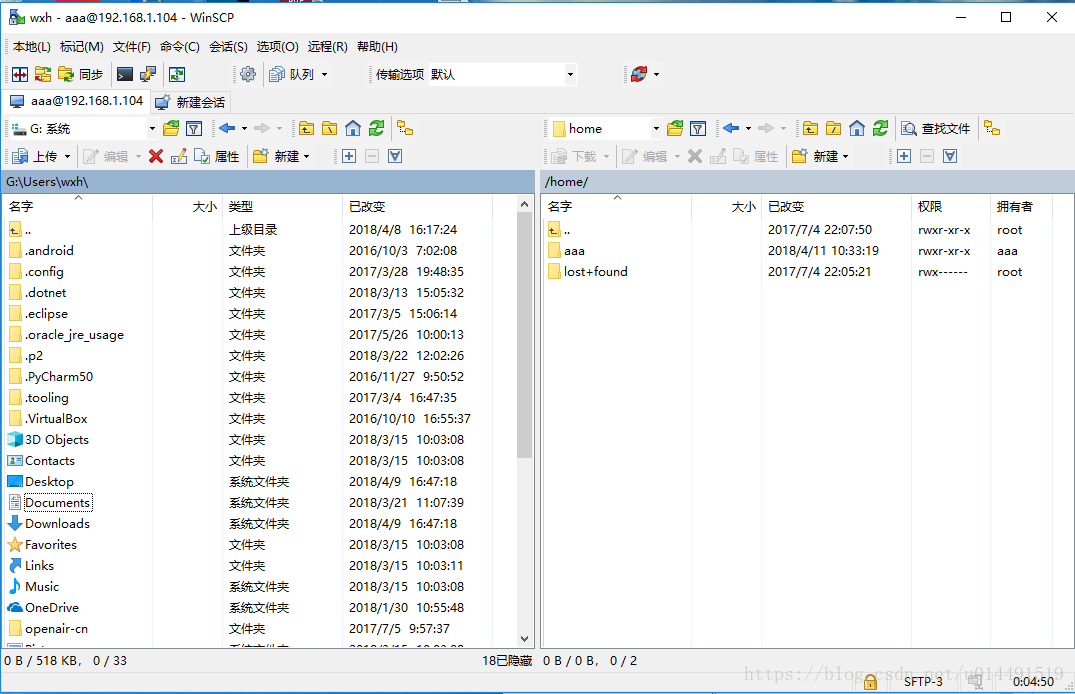This screenshot has width=1075, height=694.
Task: Open the 选项(O) menu
Action: point(278,47)
